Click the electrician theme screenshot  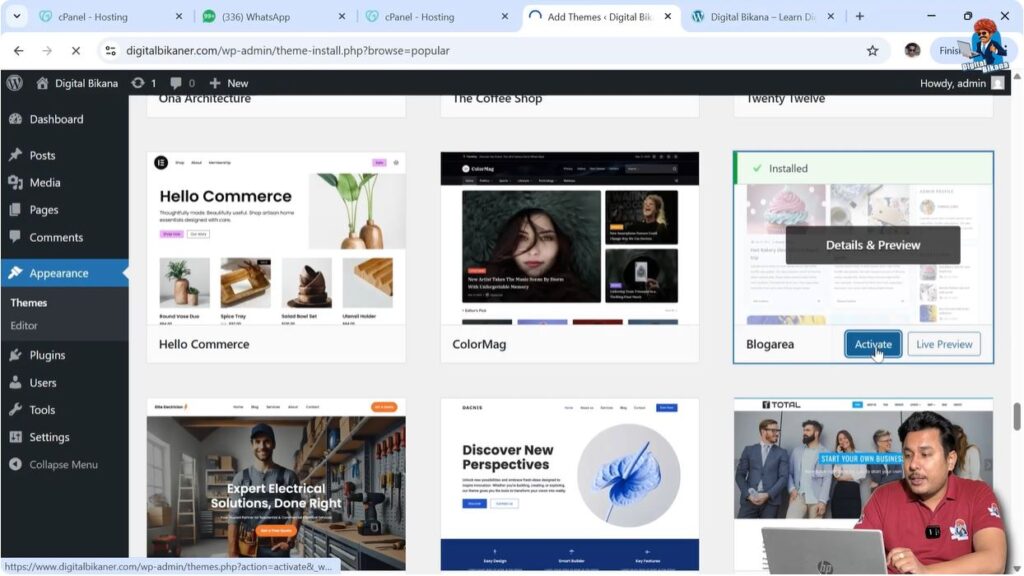point(276,484)
